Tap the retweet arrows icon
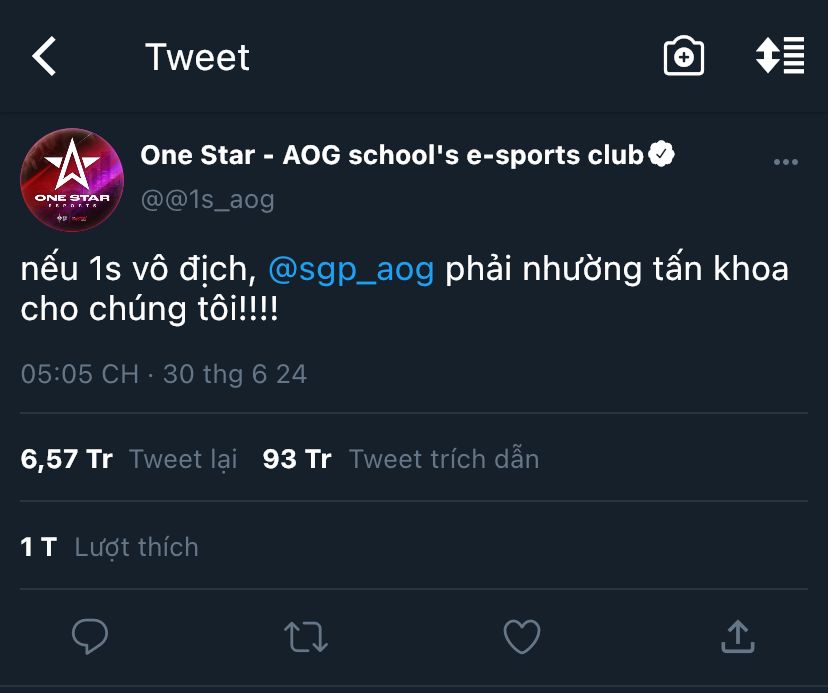This screenshot has width=828, height=693. (x=306, y=636)
